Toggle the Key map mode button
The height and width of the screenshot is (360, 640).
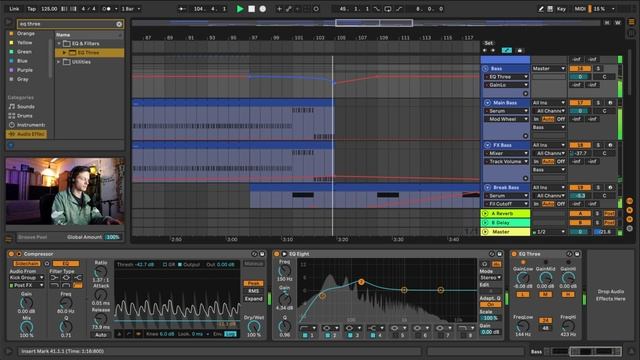click(562, 9)
